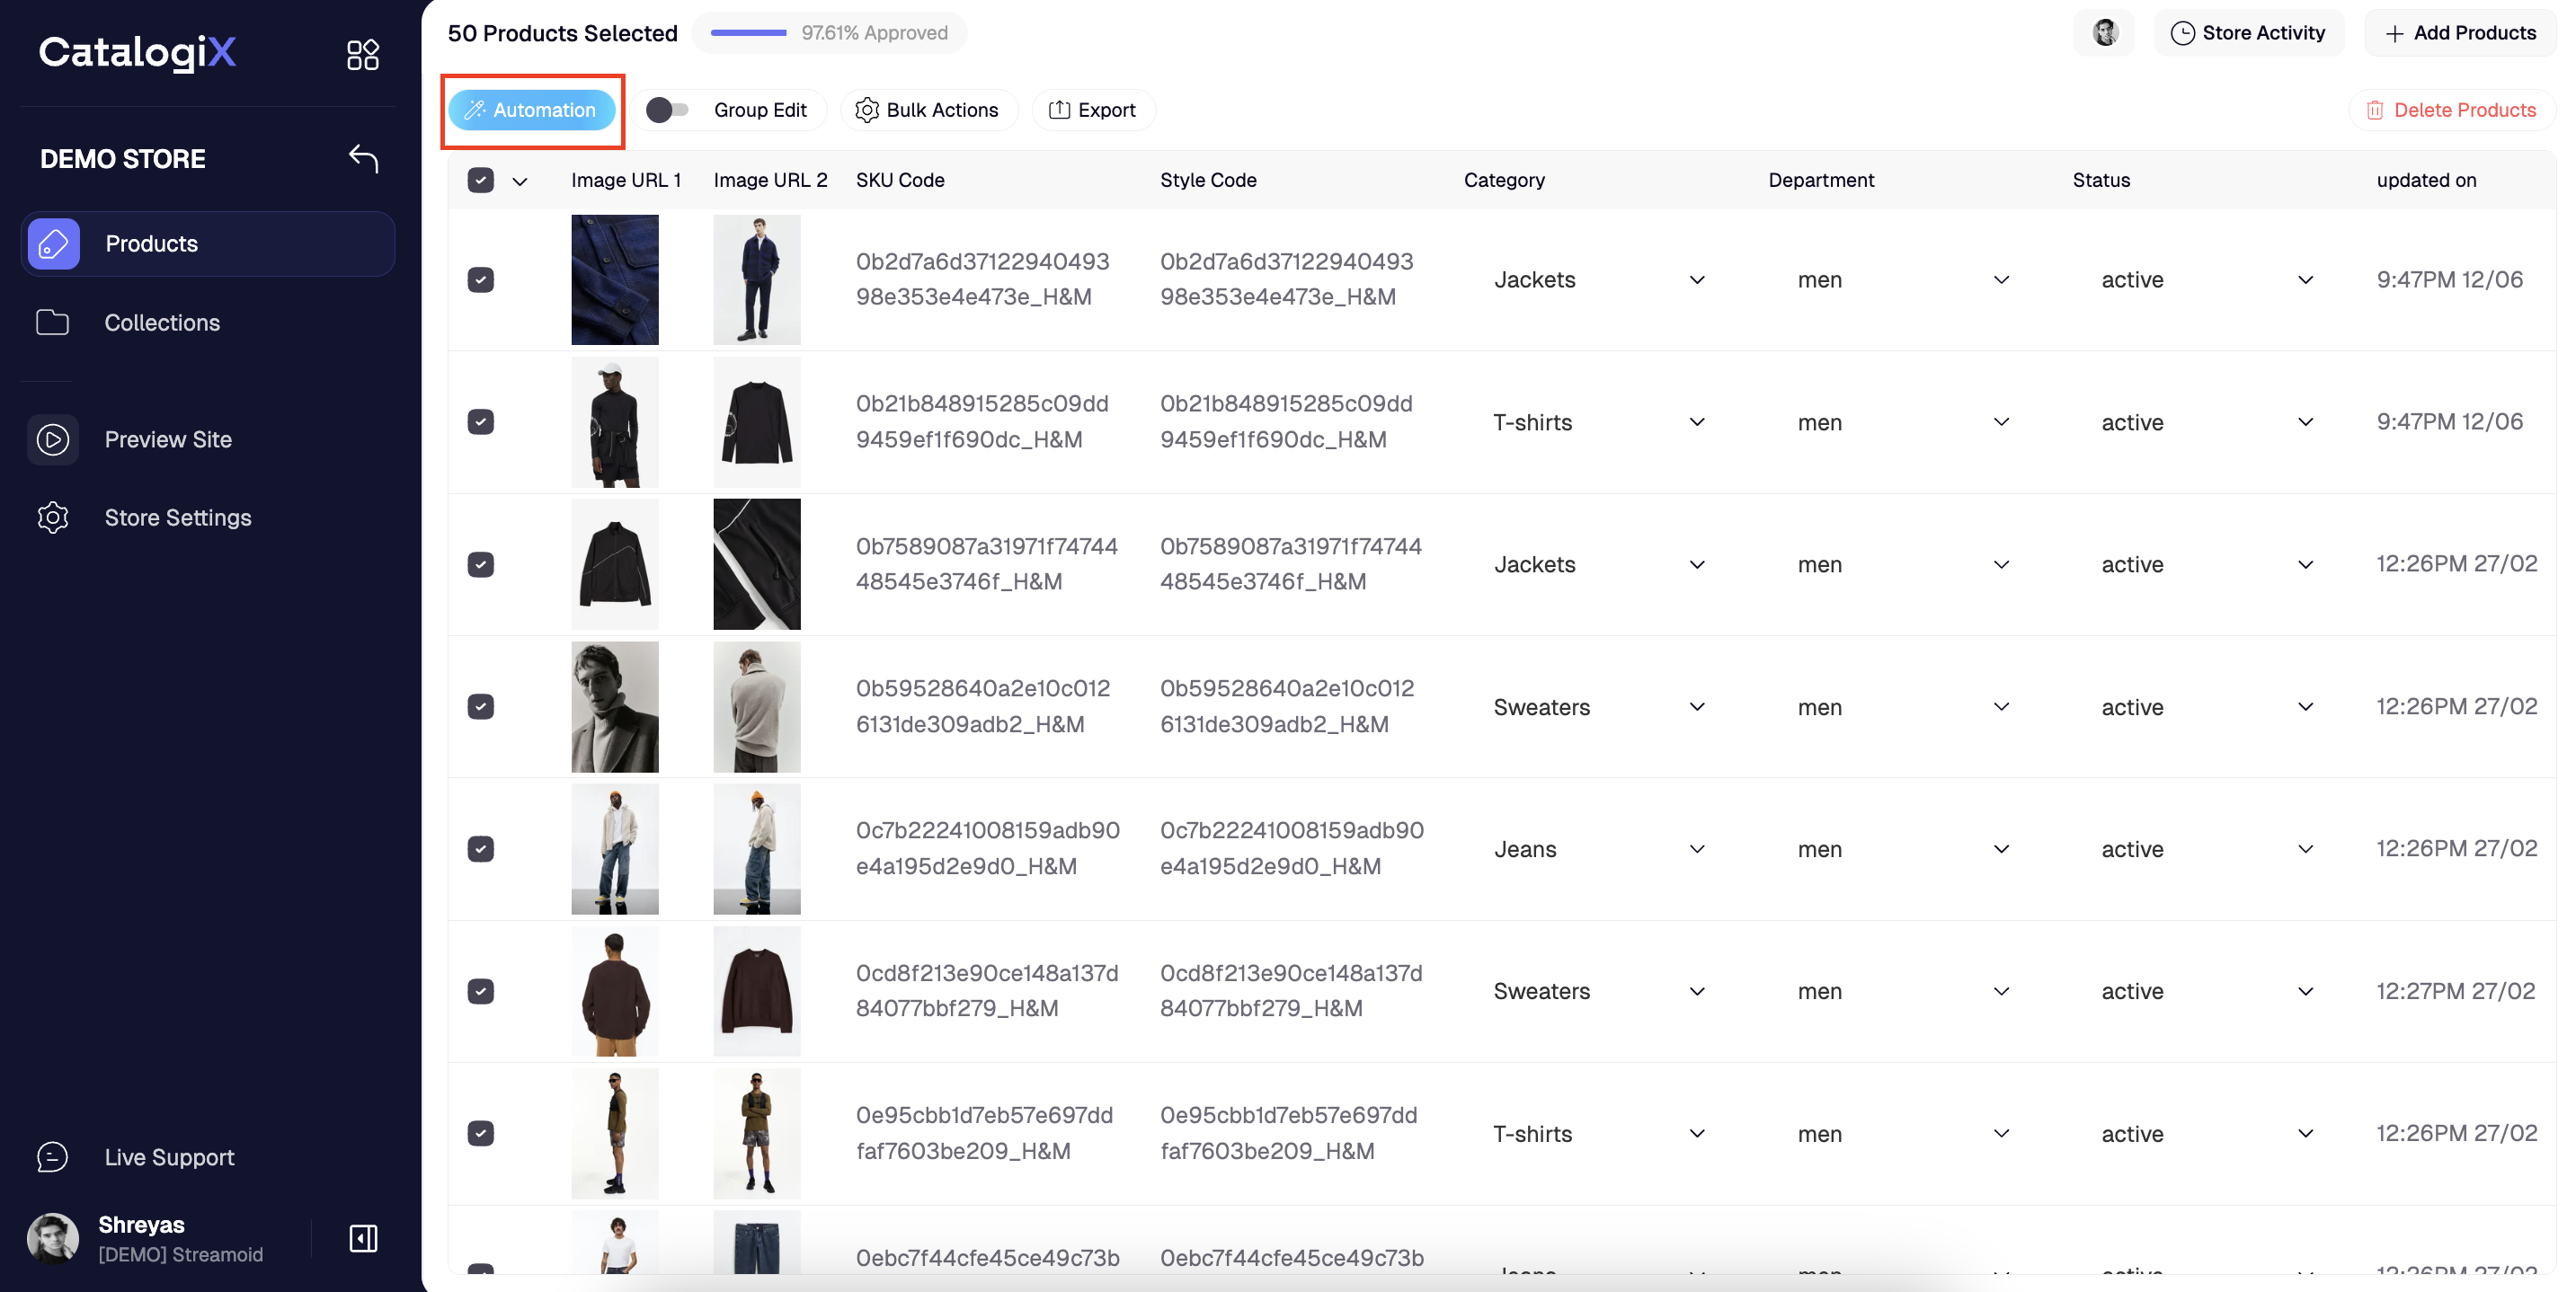
Task: Open Category dropdown for the Jeans row
Action: [1696, 849]
